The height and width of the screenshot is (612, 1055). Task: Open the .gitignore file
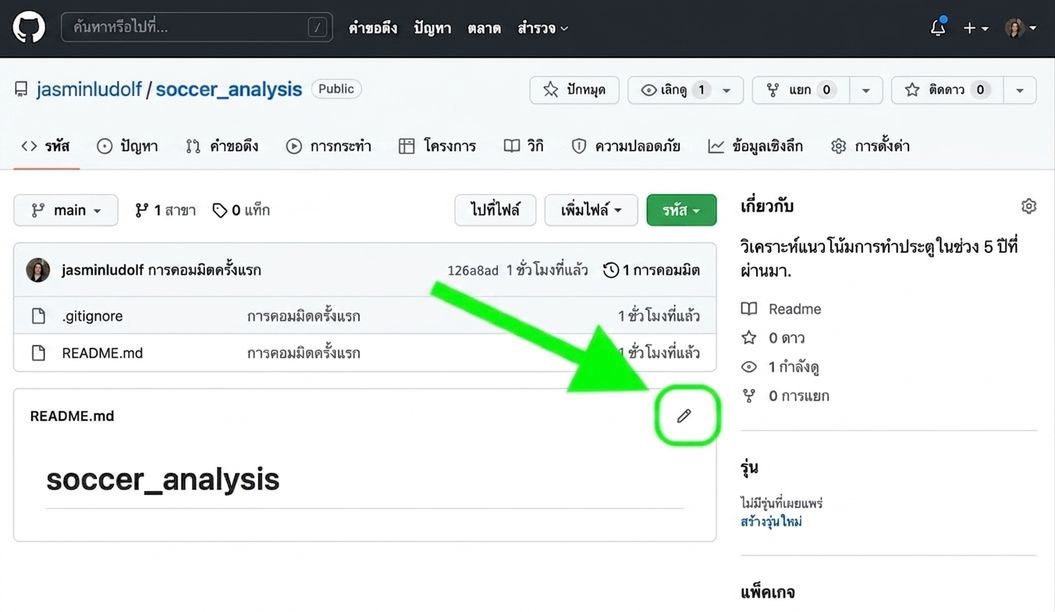[92, 316]
